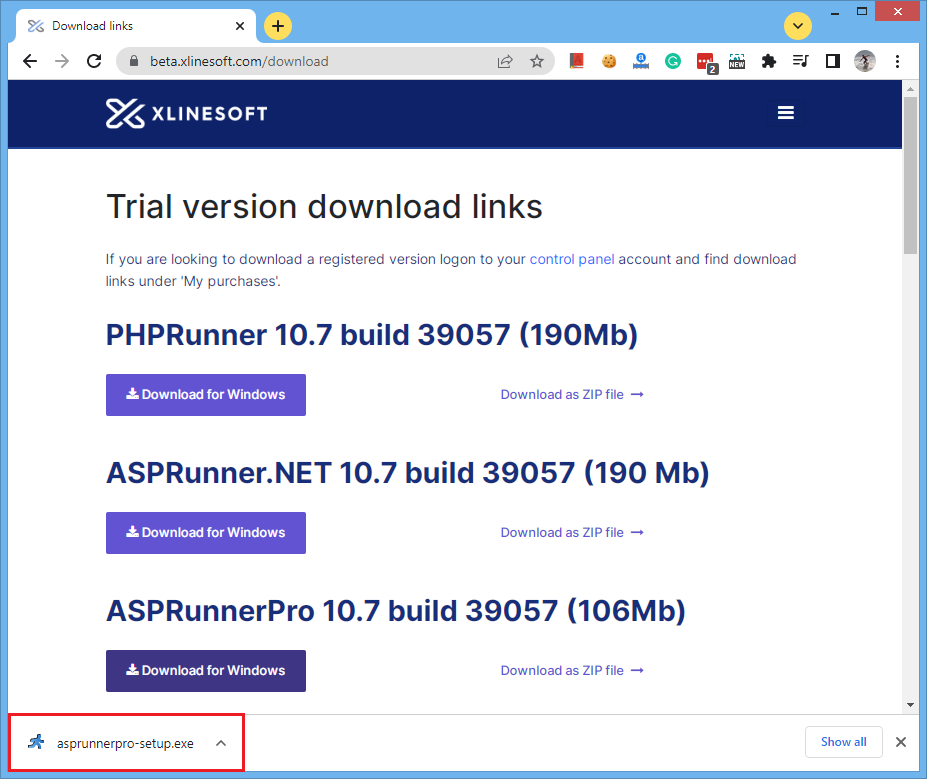Expand options chevron for asprunnerpro-setup.exe
This screenshot has height=779, width=927.
click(x=221, y=743)
